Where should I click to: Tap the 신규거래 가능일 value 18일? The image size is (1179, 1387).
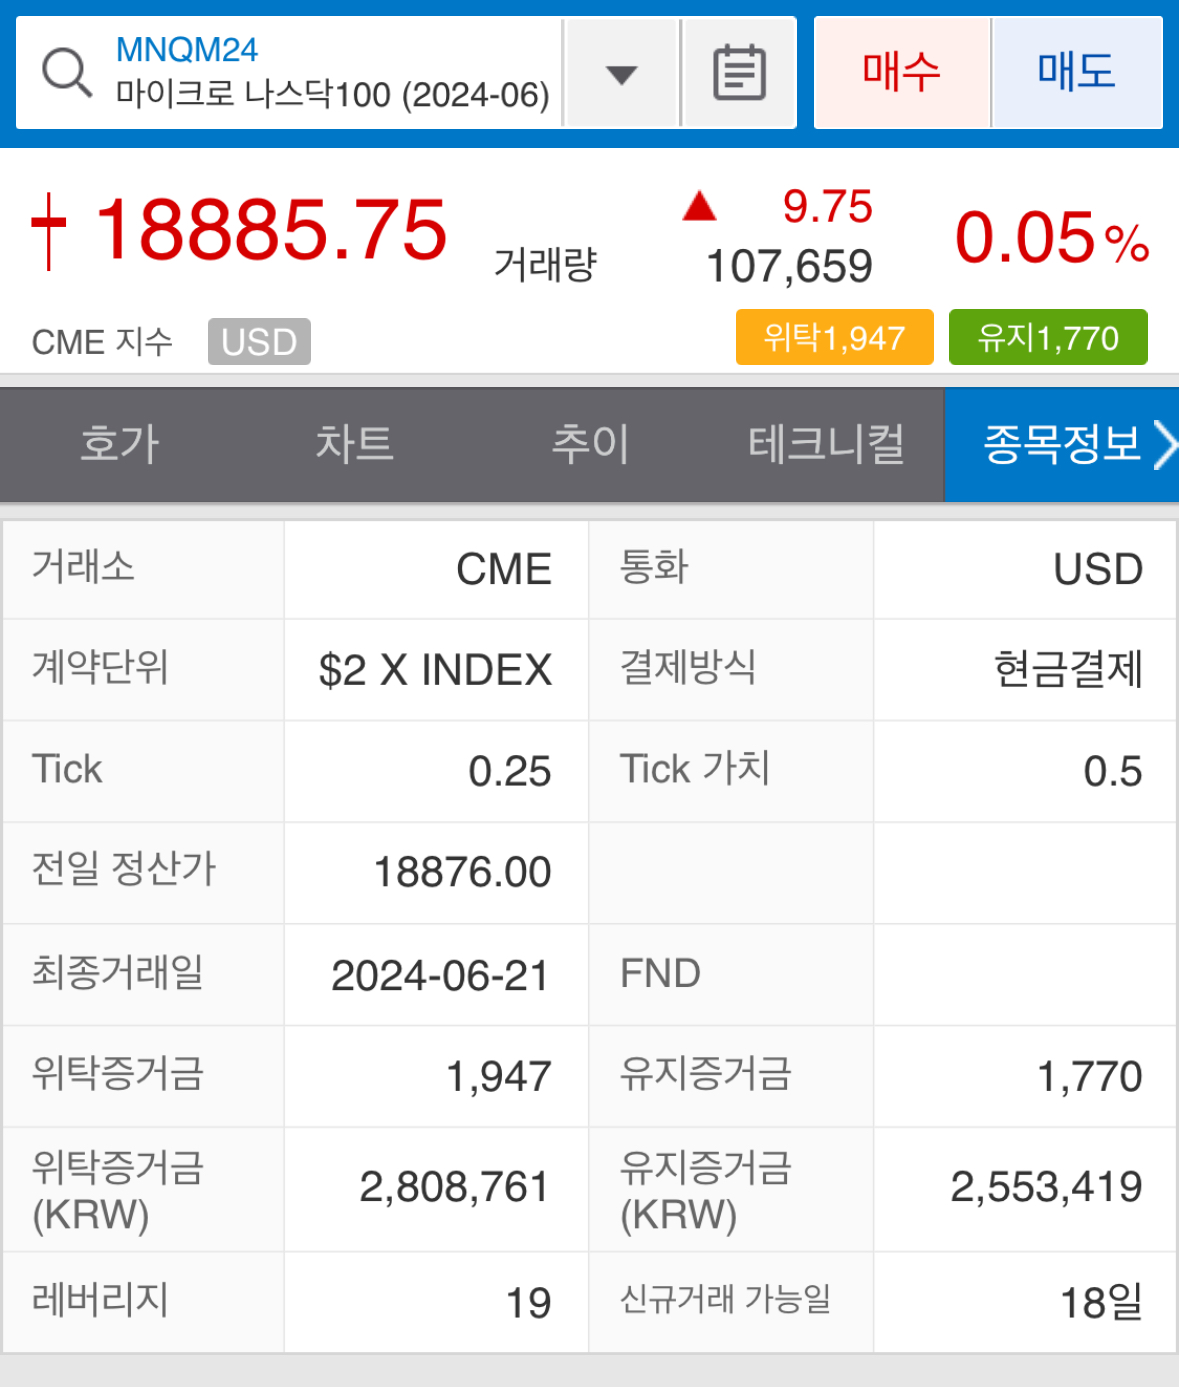coord(1101,1303)
